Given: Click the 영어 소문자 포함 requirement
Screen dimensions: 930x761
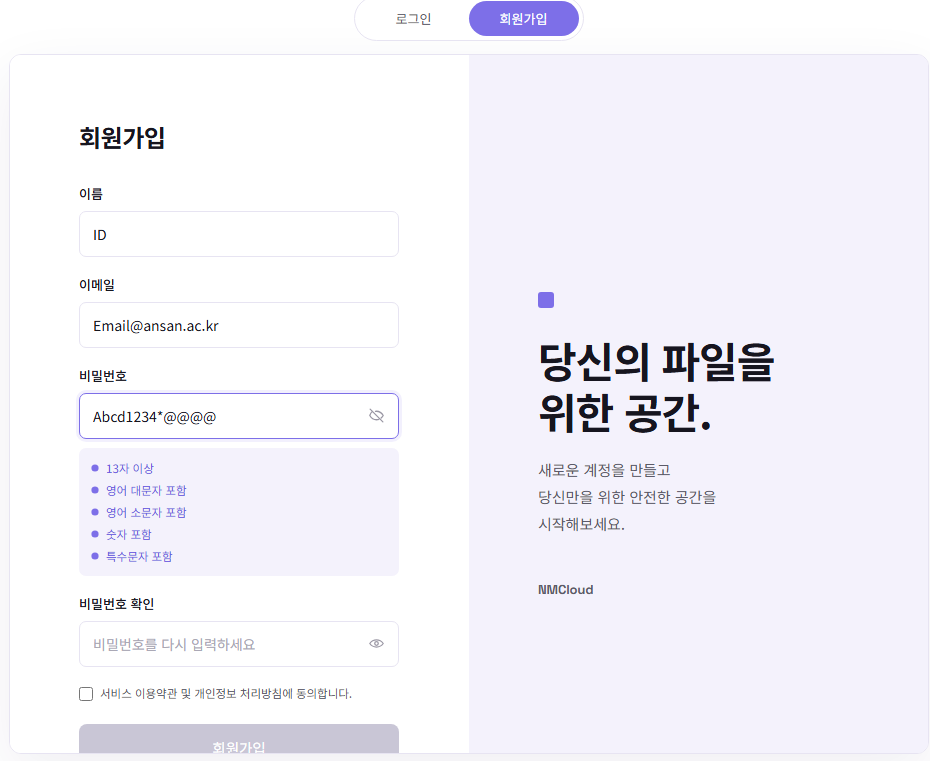Looking at the screenshot, I should 139,512.
